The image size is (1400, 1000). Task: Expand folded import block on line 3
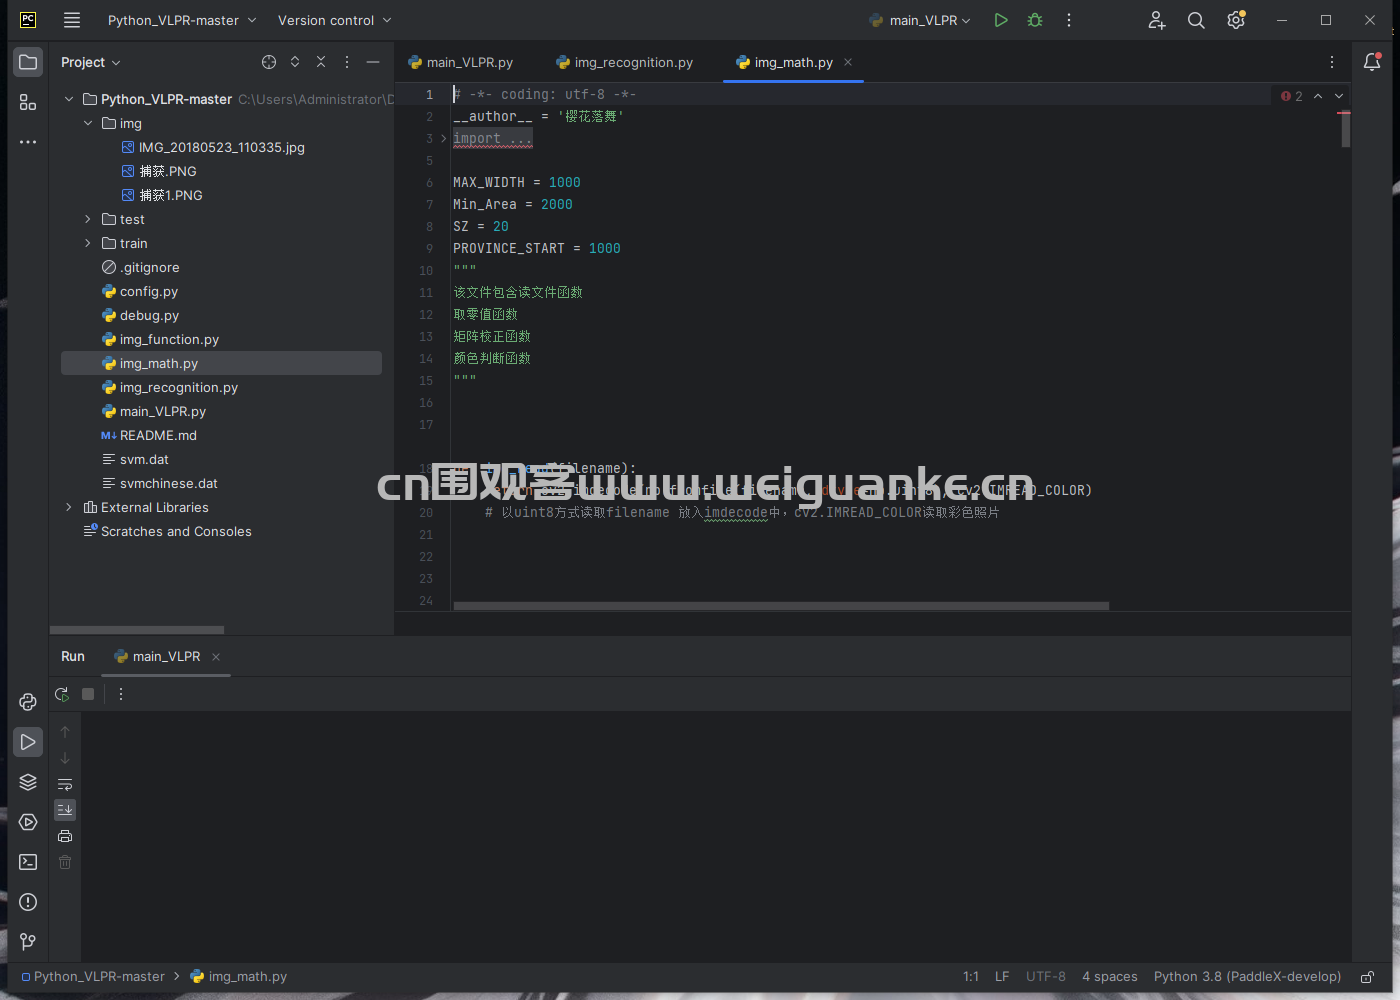[444, 138]
